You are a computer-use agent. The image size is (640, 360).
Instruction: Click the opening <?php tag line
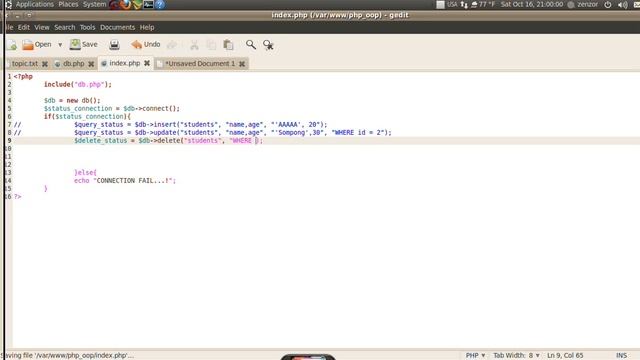click(x=23, y=77)
